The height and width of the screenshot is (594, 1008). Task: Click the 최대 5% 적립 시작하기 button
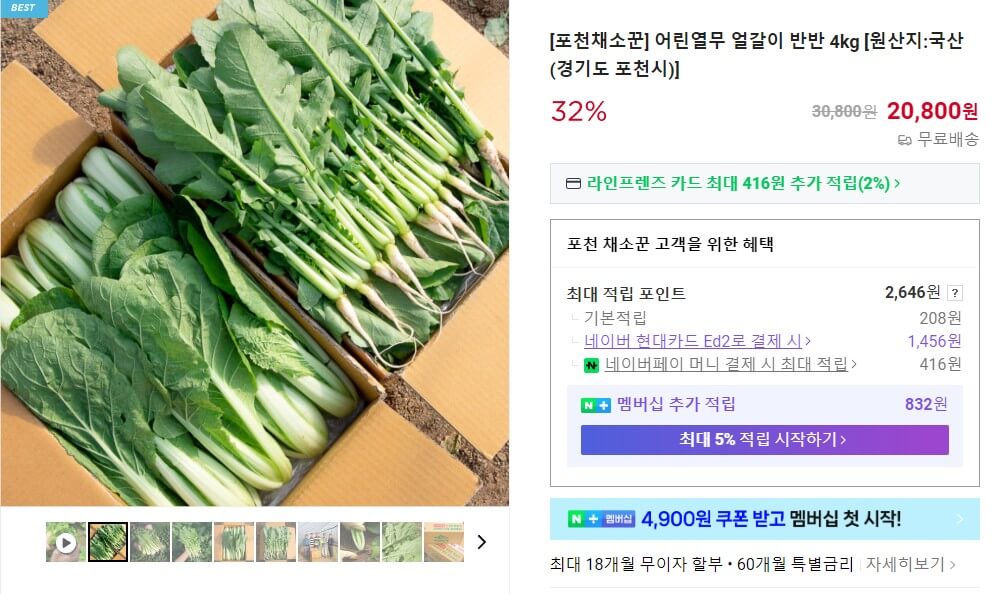click(765, 440)
